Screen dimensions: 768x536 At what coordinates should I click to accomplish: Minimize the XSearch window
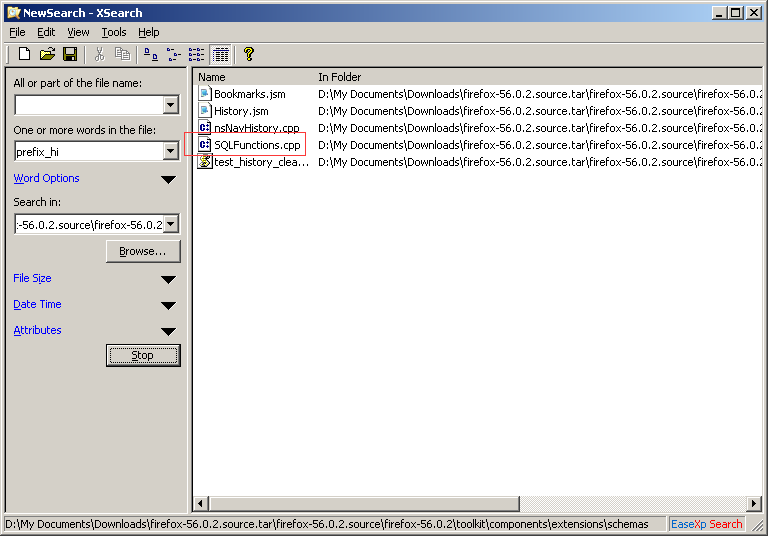tap(719, 13)
